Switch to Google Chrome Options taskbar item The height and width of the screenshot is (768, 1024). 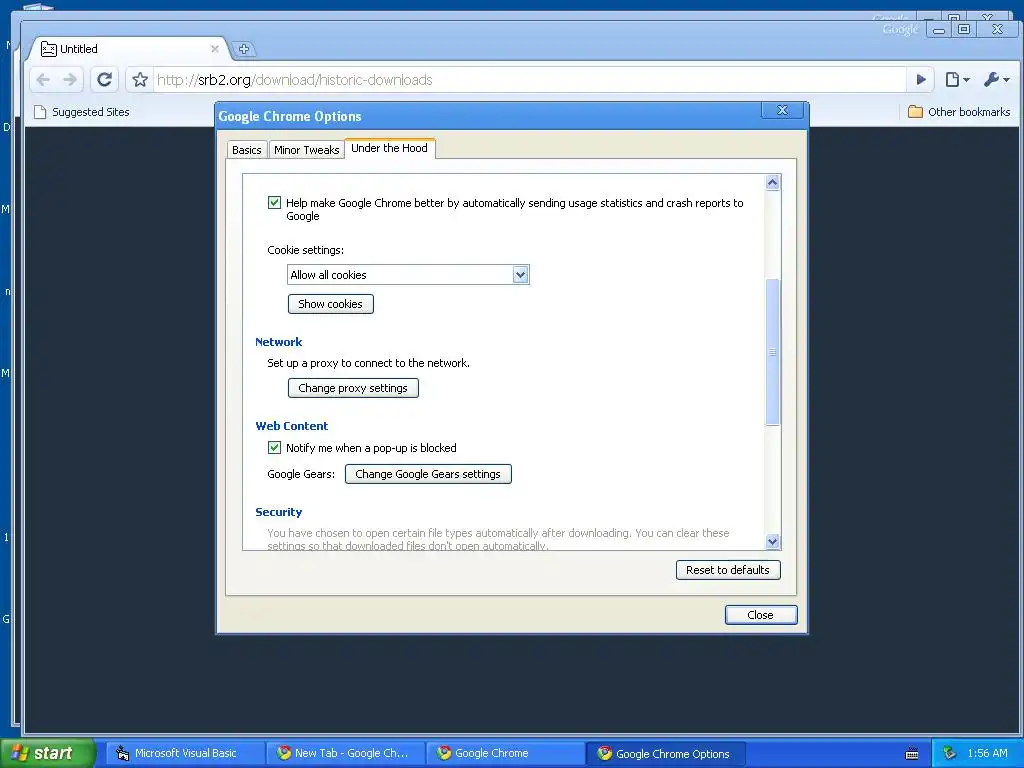click(x=666, y=753)
